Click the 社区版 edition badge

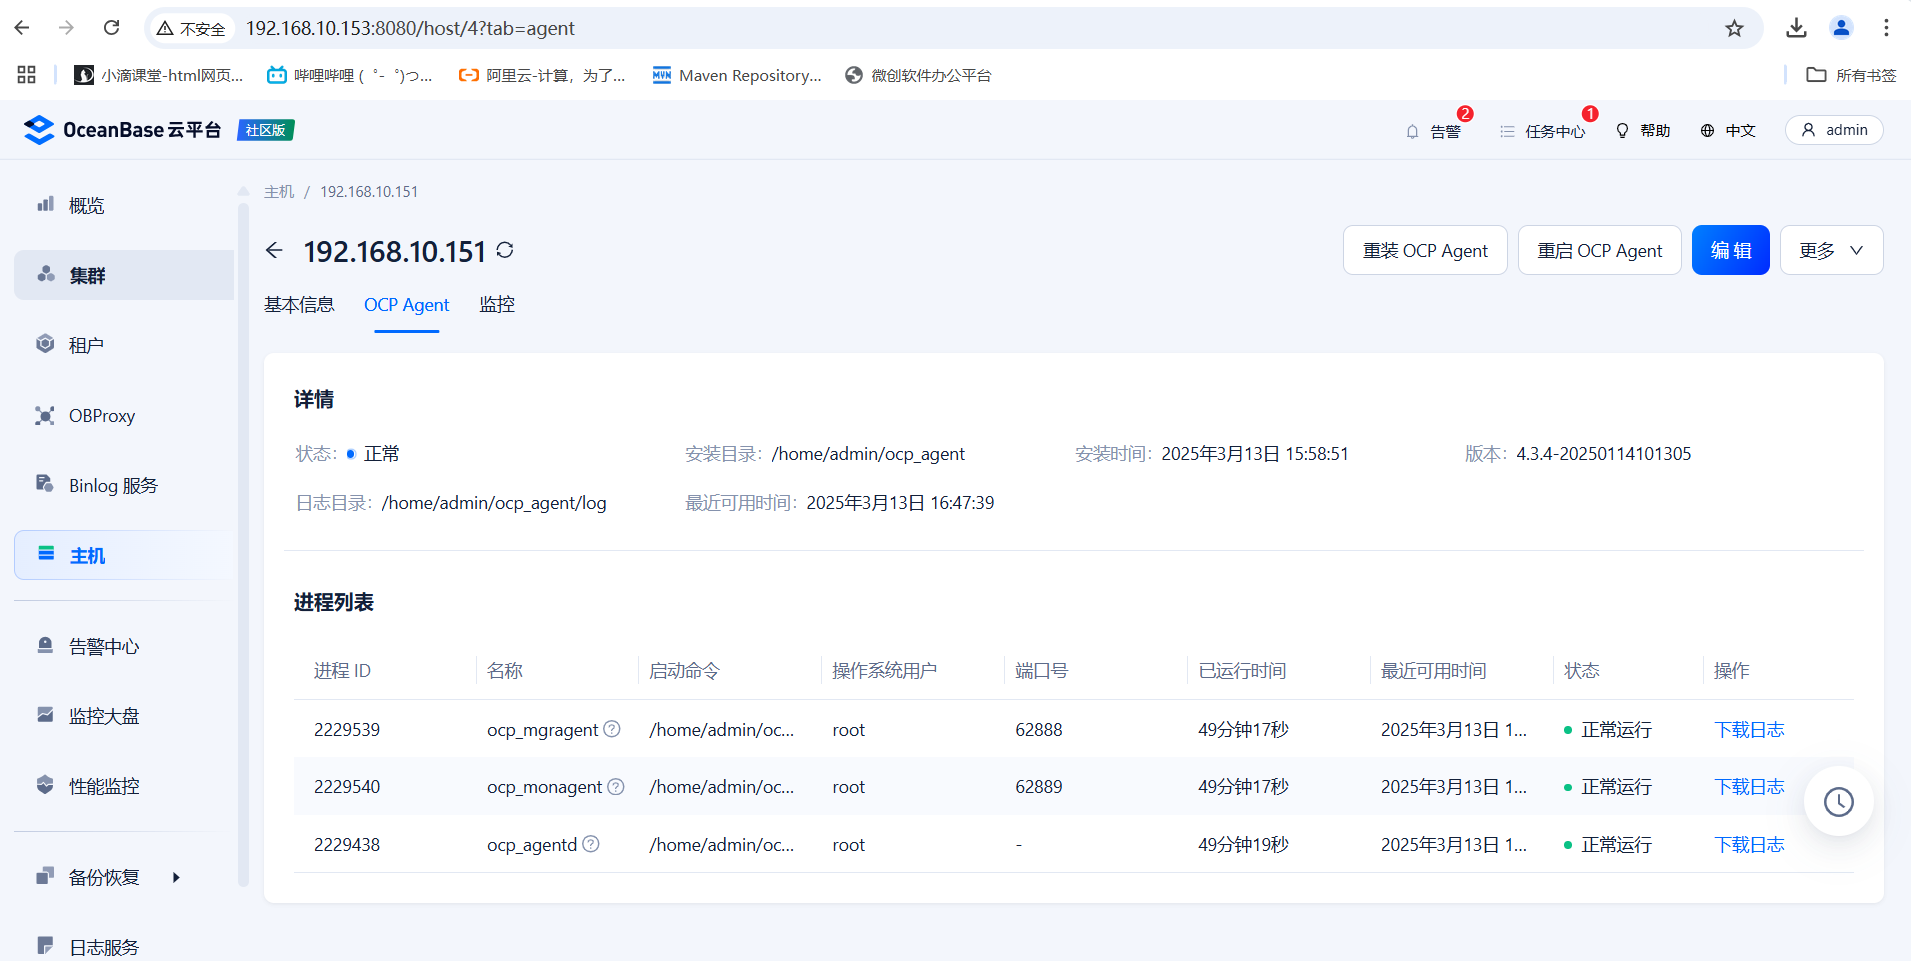coord(266,130)
